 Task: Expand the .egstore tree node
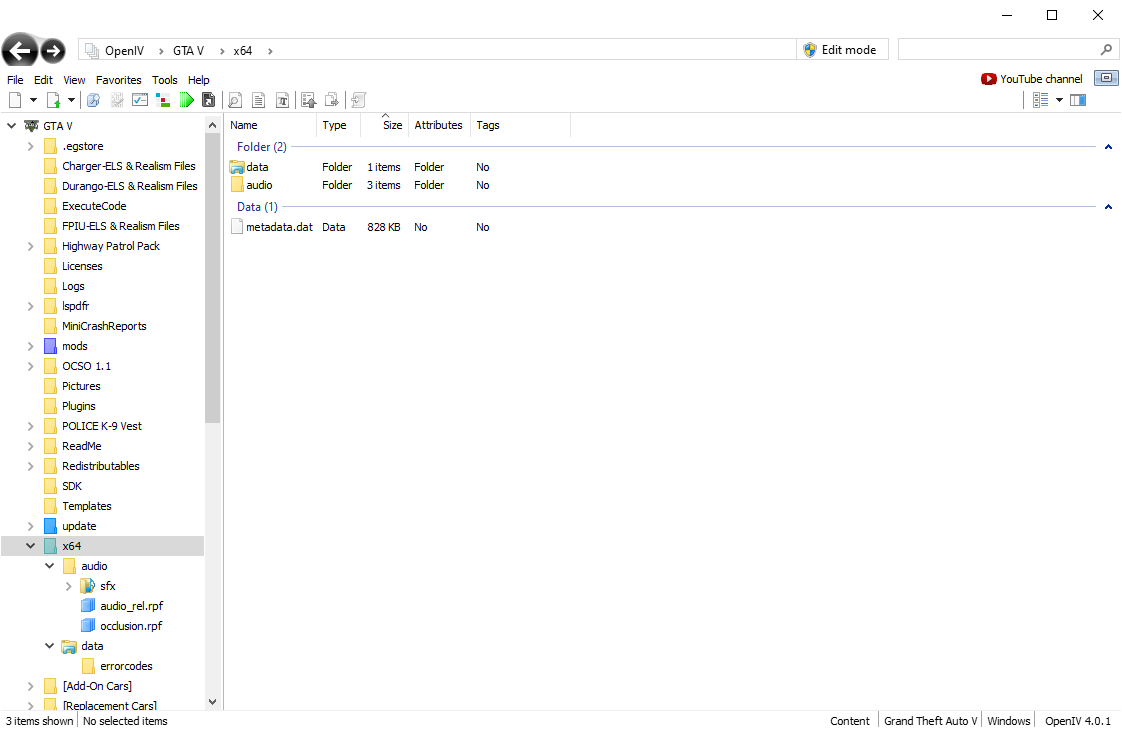coord(31,146)
